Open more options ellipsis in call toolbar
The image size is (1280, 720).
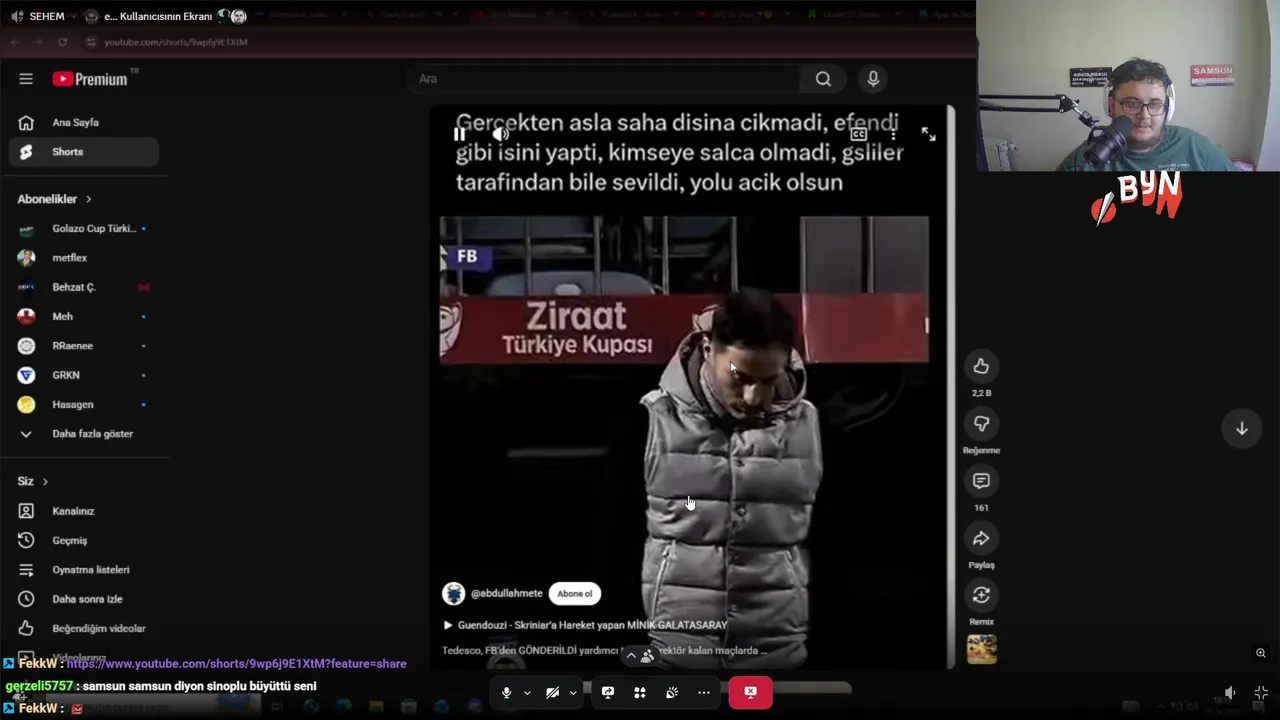tap(704, 692)
